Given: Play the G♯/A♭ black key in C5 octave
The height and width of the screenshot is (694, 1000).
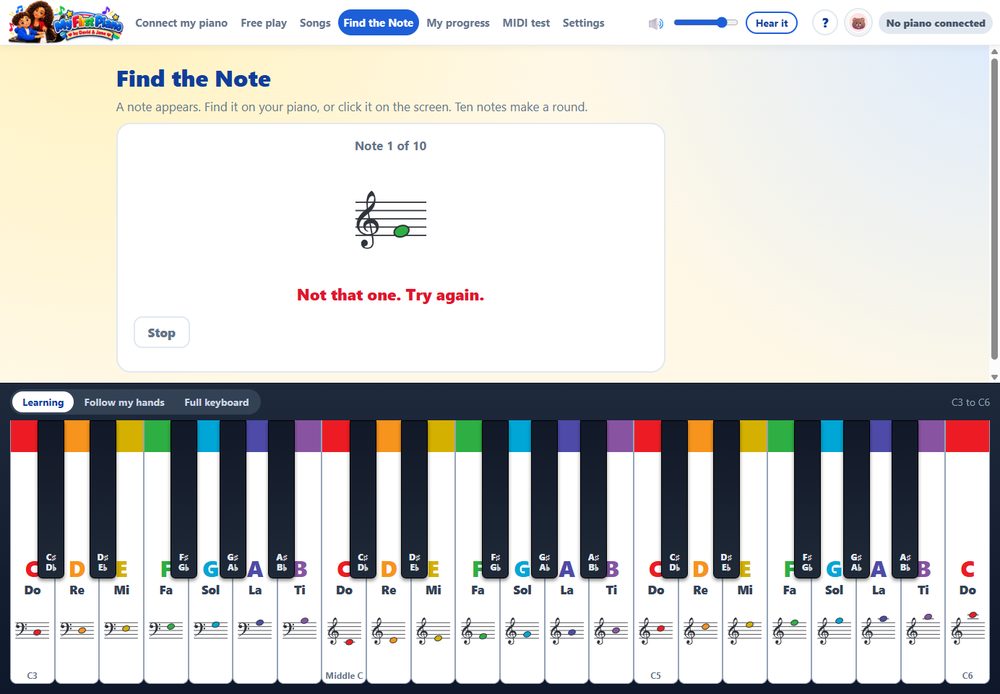Looking at the screenshot, I should [x=856, y=498].
